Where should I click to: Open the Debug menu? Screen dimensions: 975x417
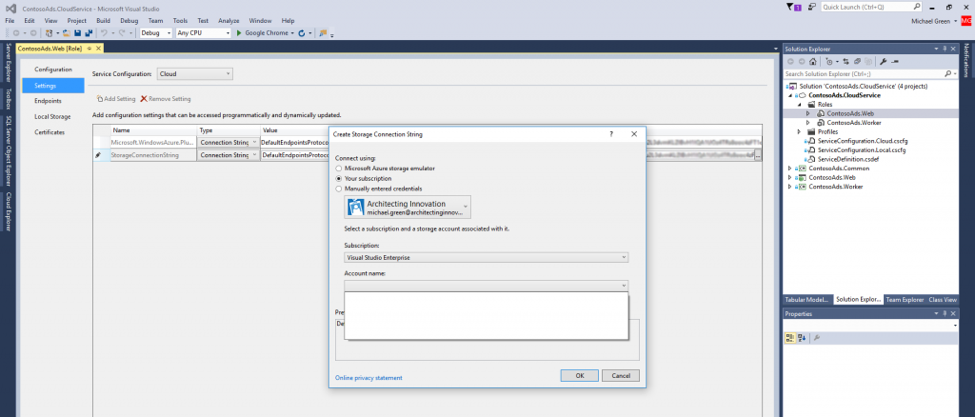click(x=129, y=21)
